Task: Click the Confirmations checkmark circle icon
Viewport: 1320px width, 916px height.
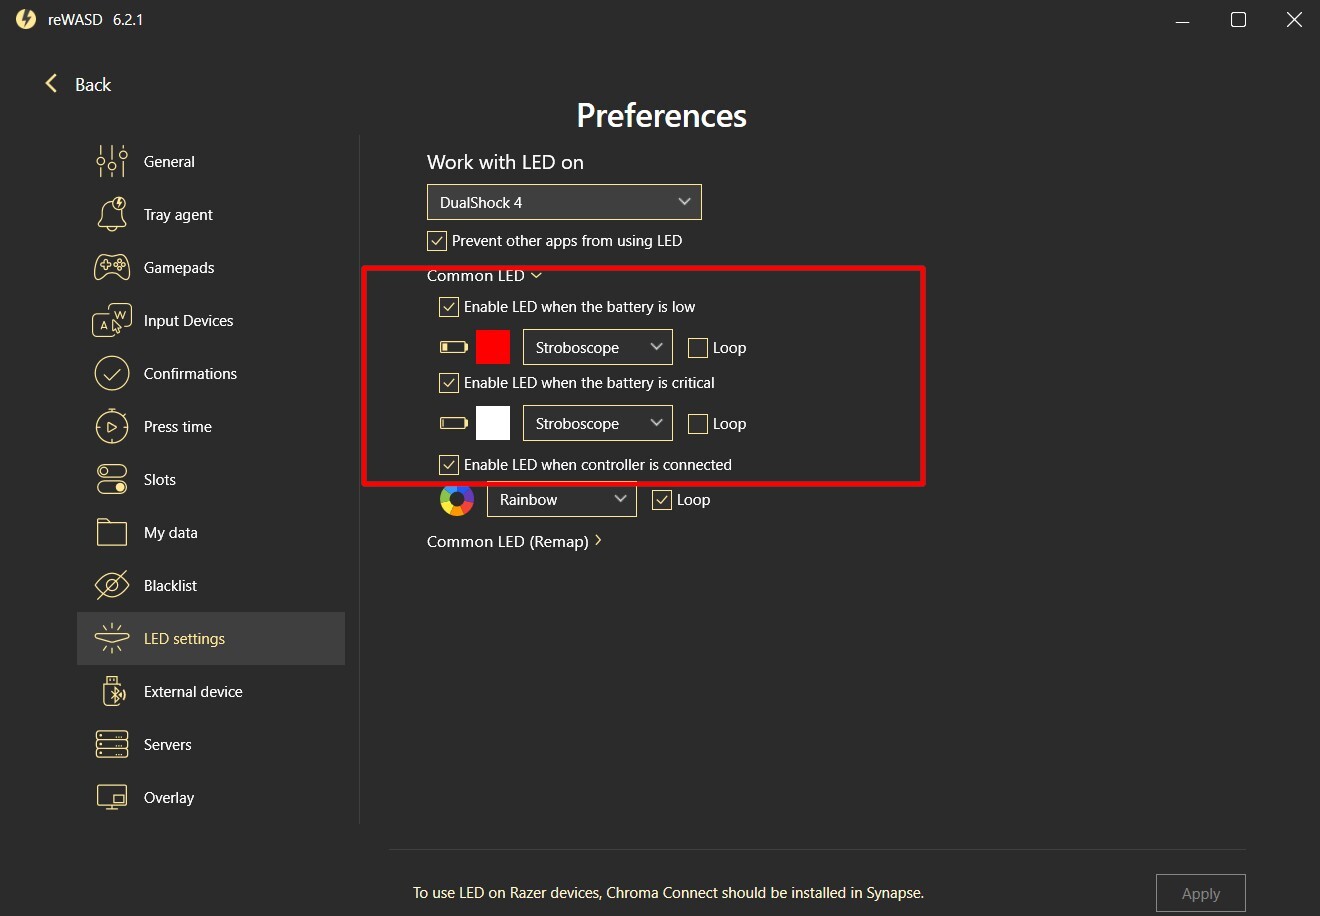Action: pos(112,373)
